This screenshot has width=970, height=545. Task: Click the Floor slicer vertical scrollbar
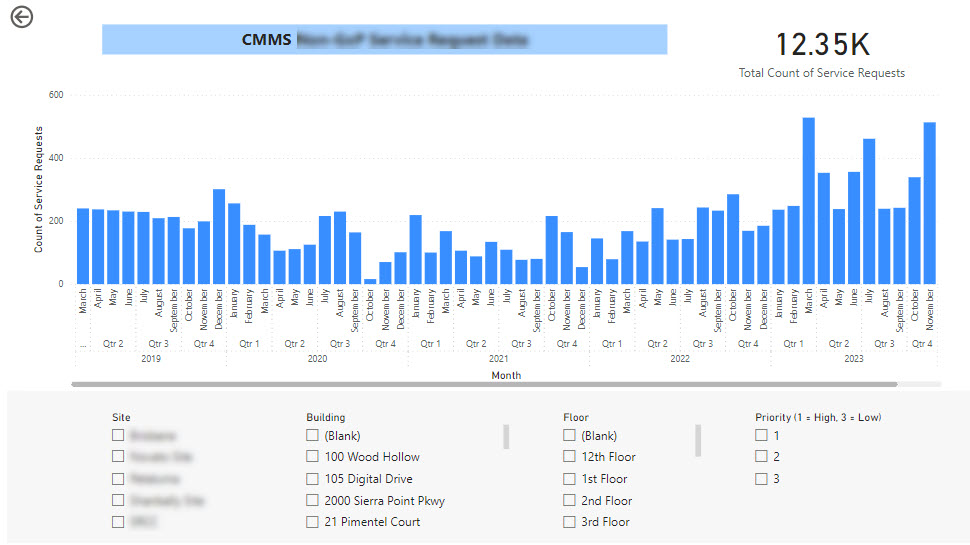click(x=698, y=439)
